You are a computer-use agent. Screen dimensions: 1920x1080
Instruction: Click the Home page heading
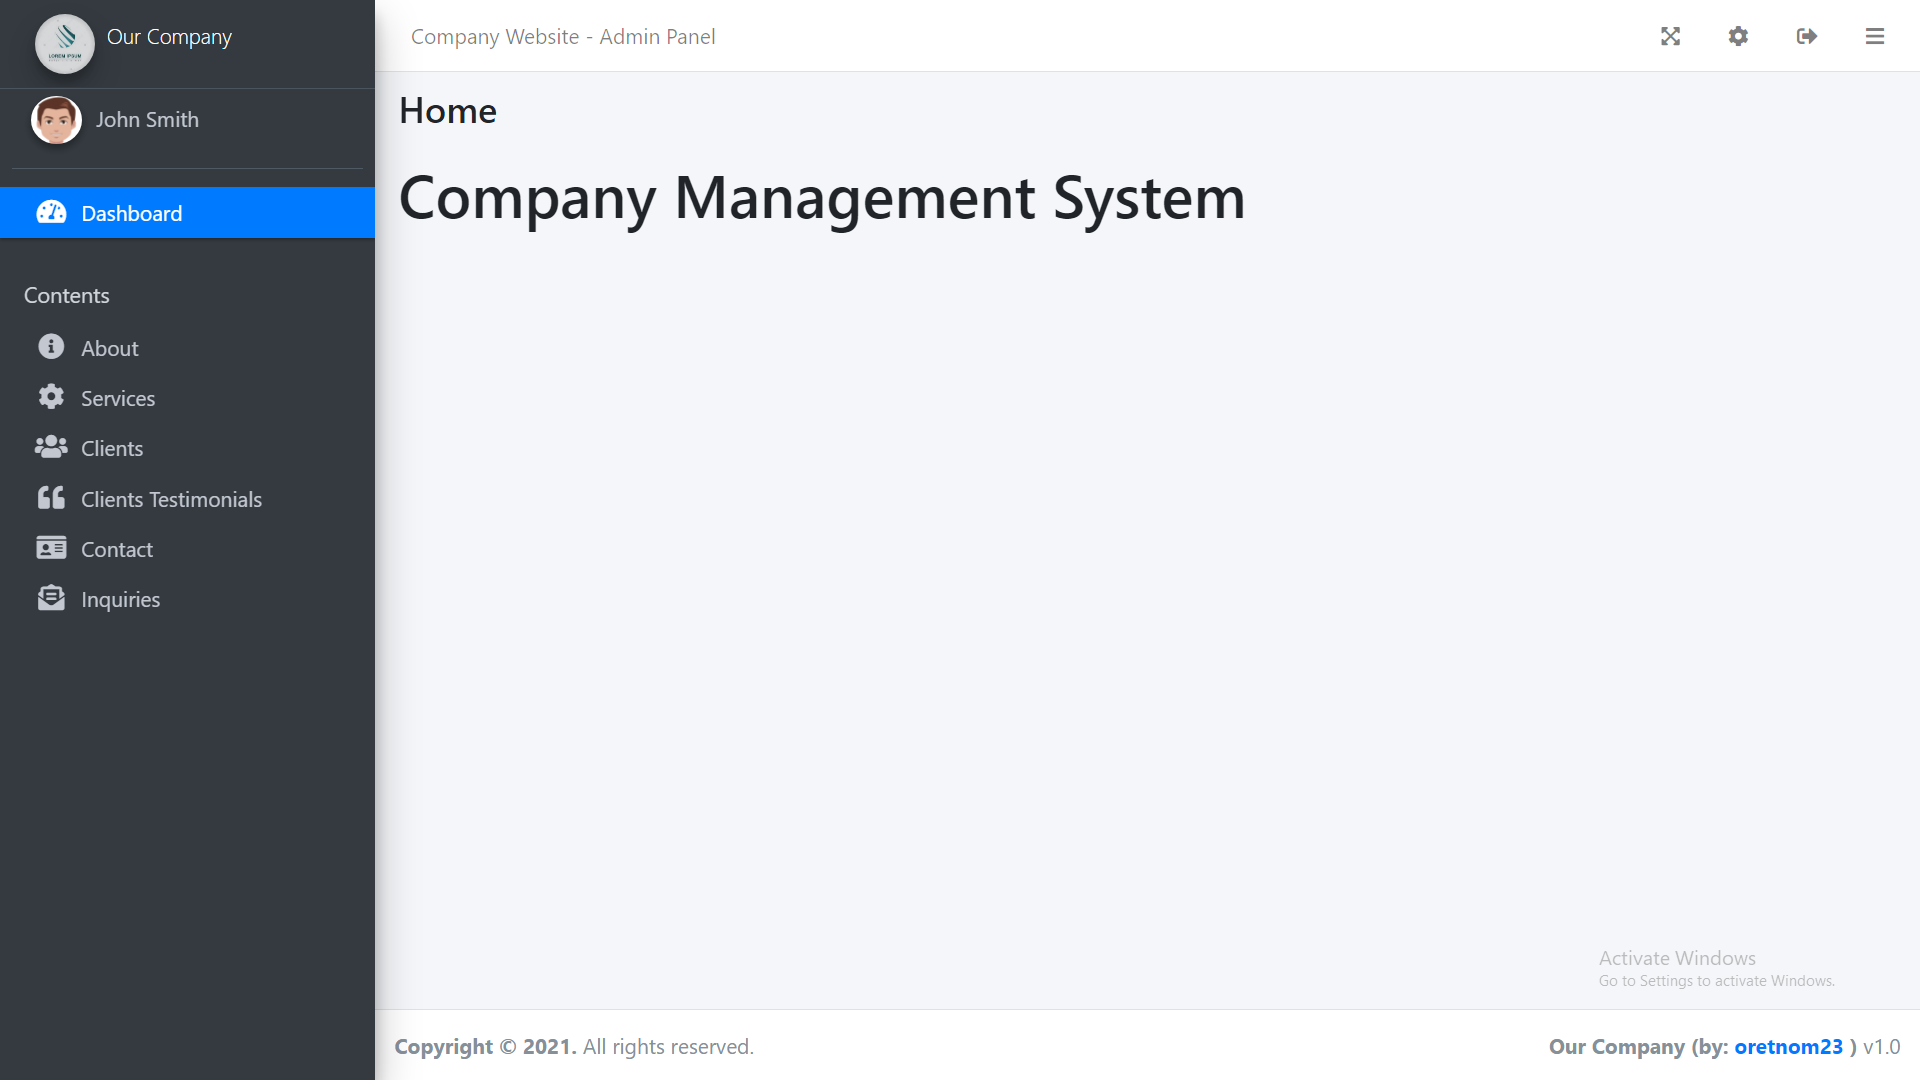click(x=447, y=110)
